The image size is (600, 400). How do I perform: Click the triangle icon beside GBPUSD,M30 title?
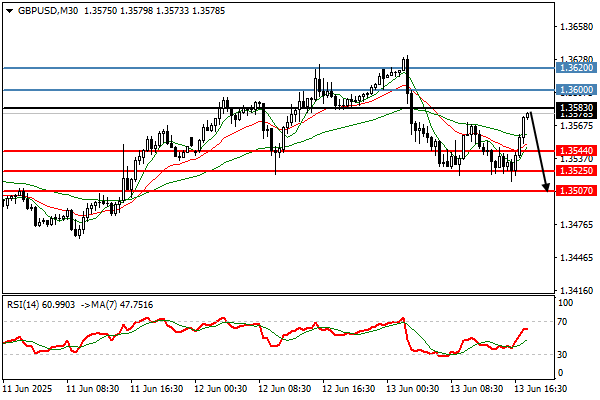(9, 10)
